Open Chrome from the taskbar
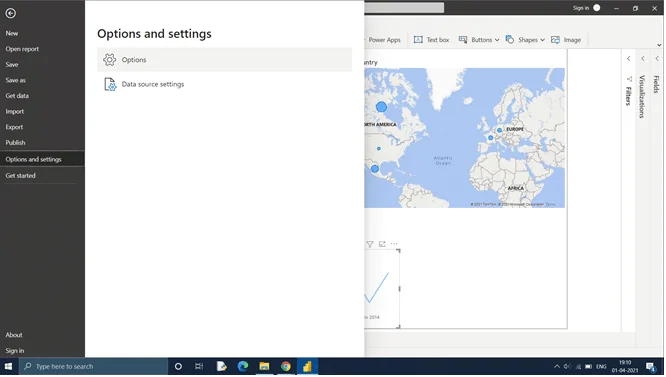Screen dimensions: 666x377 click(x=286, y=367)
